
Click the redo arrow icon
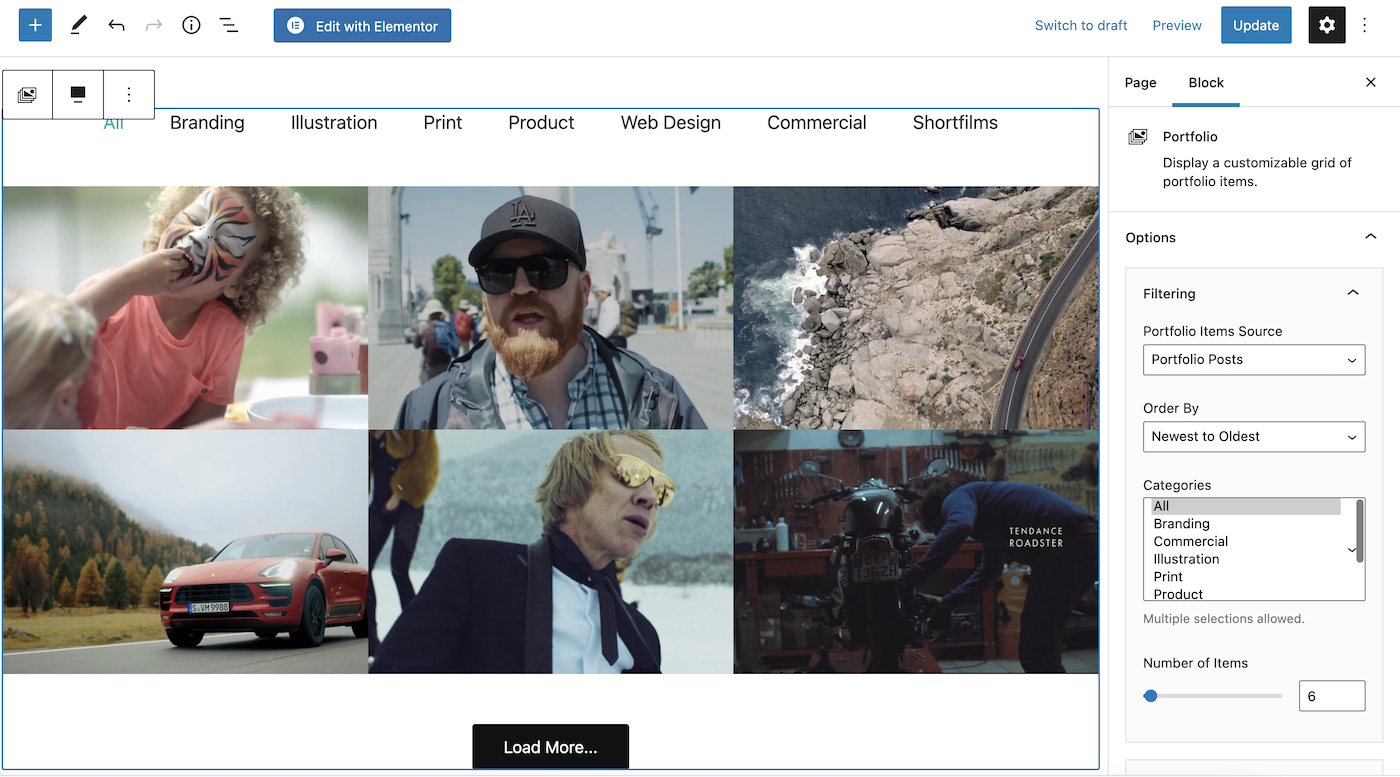[154, 25]
